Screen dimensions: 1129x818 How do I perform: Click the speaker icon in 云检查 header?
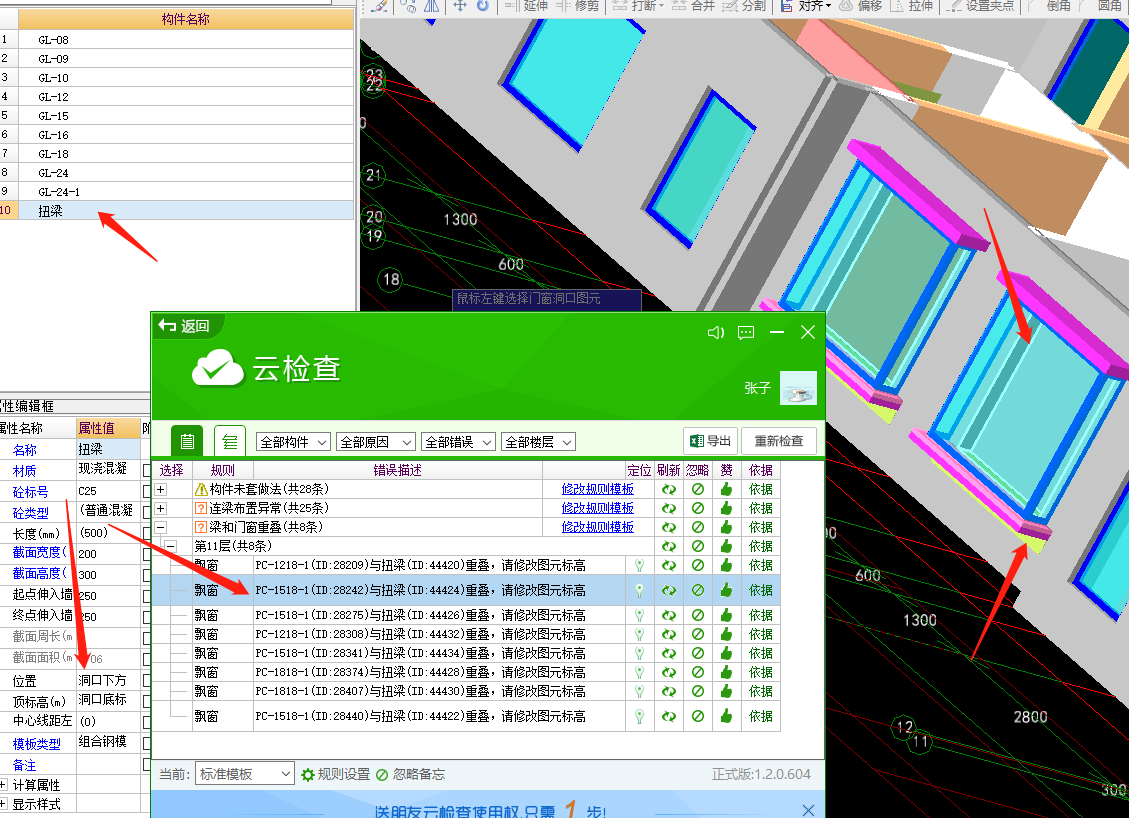[x=716, y=332]
